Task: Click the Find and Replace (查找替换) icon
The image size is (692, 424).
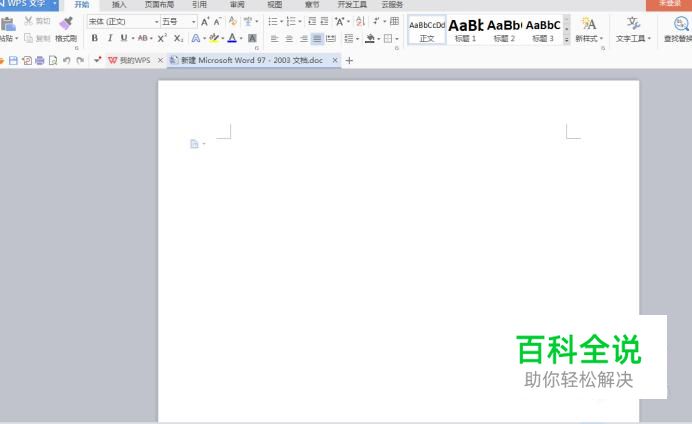Action: point(681,24)
